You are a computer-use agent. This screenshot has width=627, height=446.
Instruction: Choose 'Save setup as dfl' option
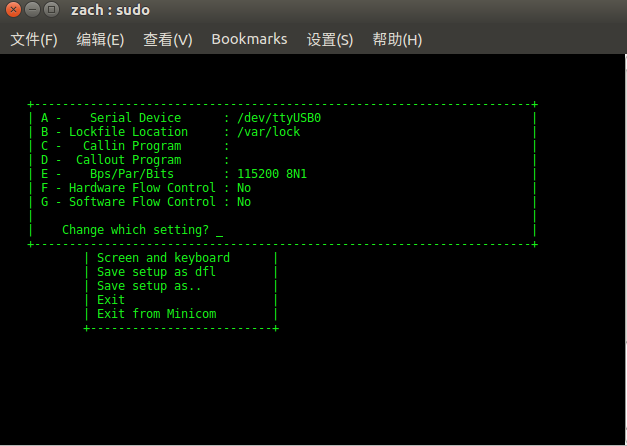(x=156, y=272)
